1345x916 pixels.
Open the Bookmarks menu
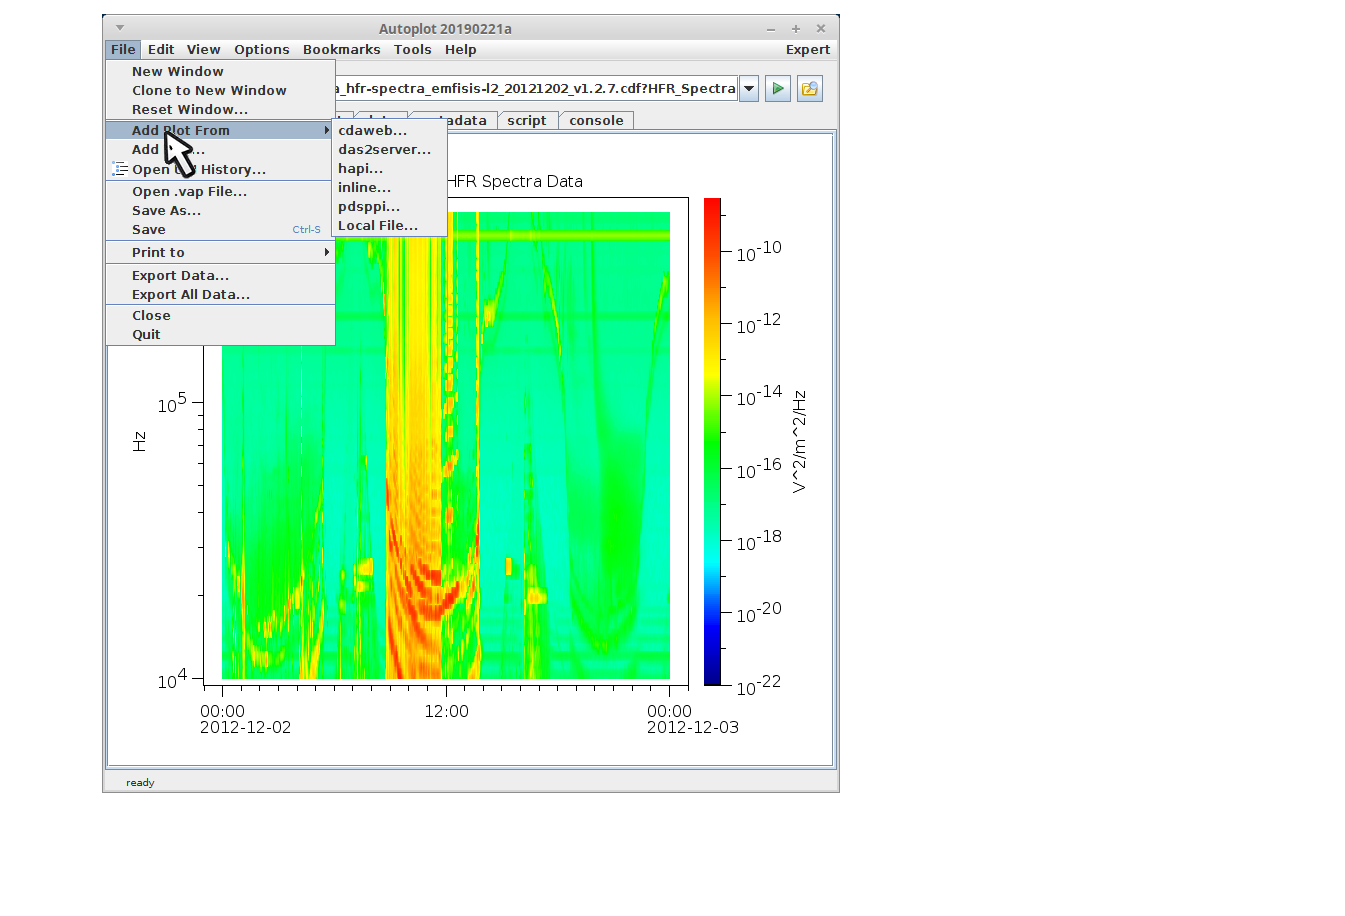point(341,50)
